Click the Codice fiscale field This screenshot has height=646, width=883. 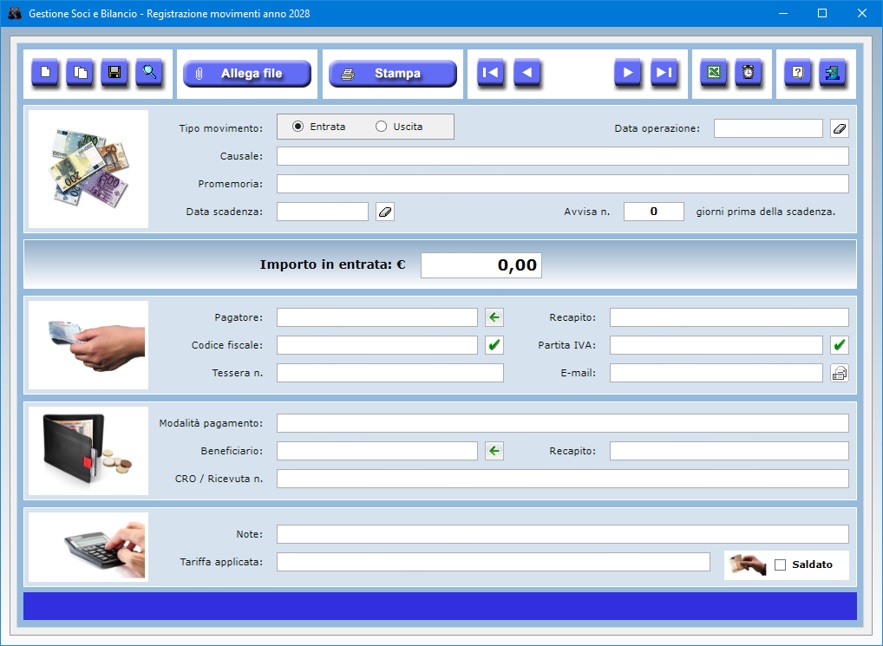(x=377, y=345)
